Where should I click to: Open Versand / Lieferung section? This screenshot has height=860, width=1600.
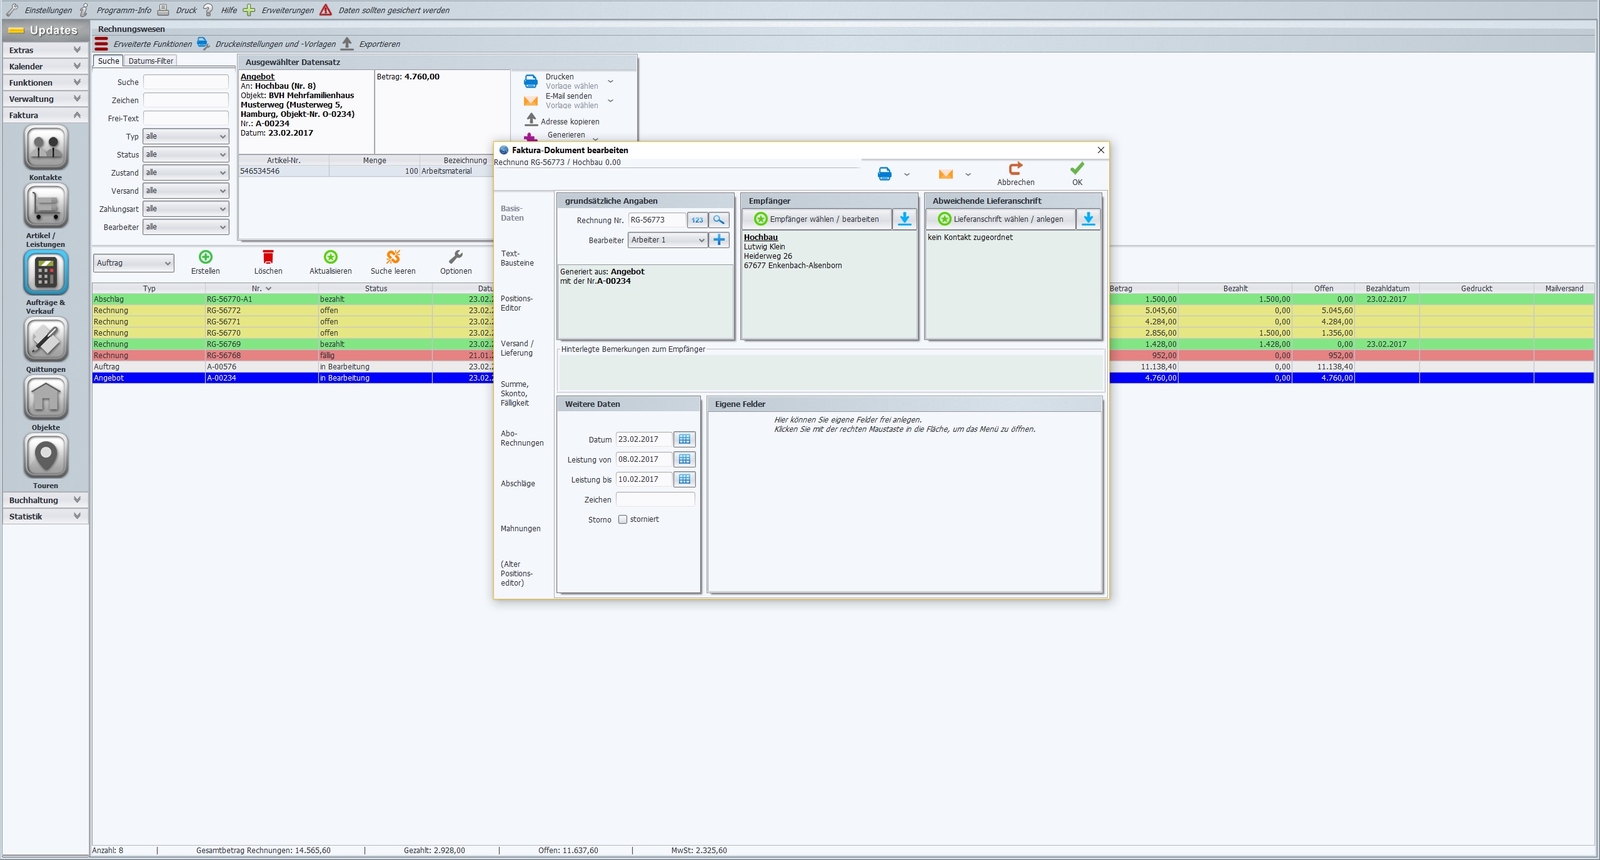click(x=517, y=348)
